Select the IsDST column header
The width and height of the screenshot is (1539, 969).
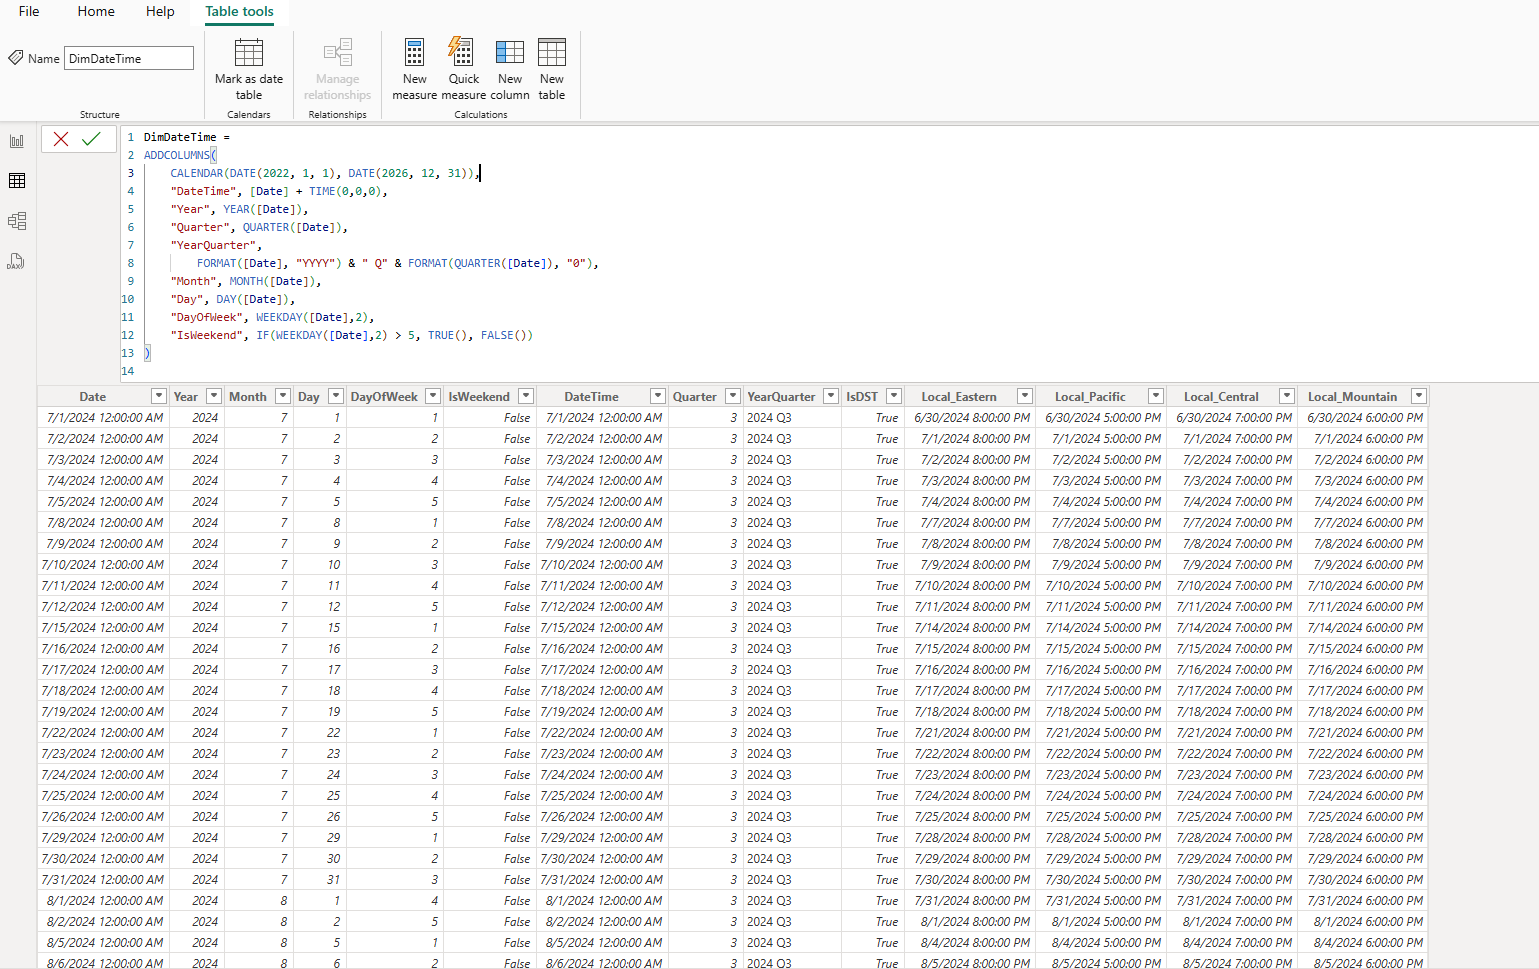click(x=862, y=397)
